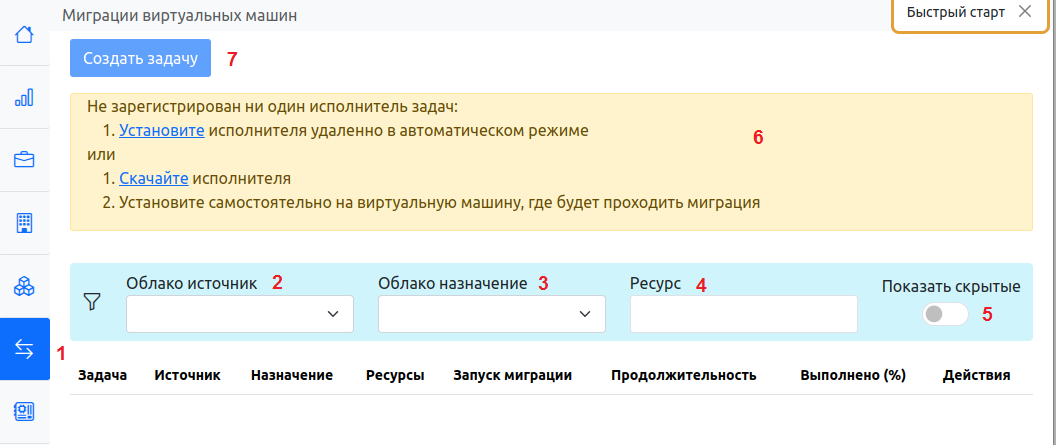Click the briefcase icon in sidebar
Image resolution: width=1056 pixels, height=445 pixels.
click(24, 160)
